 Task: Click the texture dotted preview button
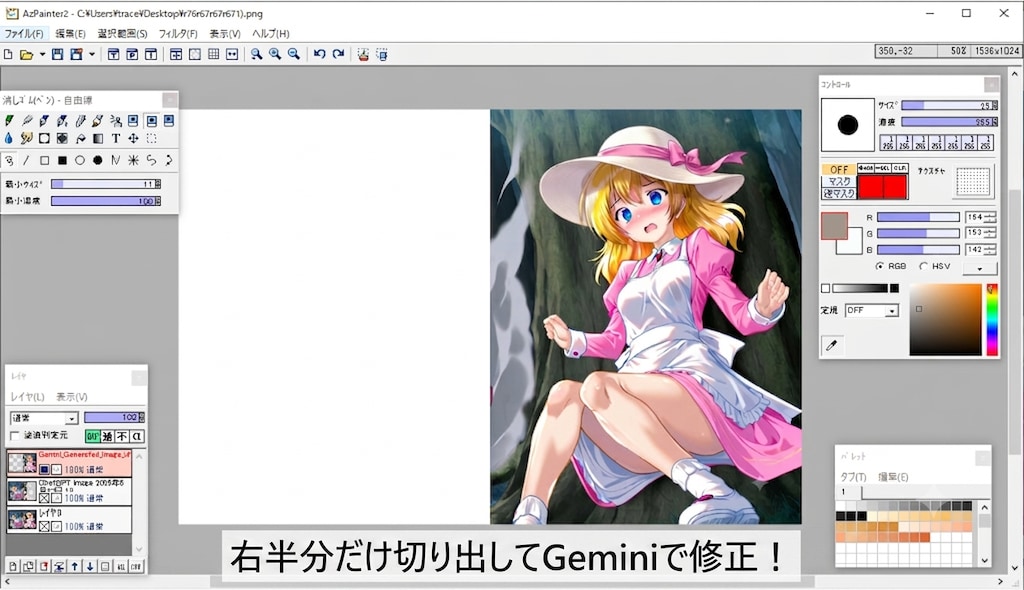click(x=973, y=182)
